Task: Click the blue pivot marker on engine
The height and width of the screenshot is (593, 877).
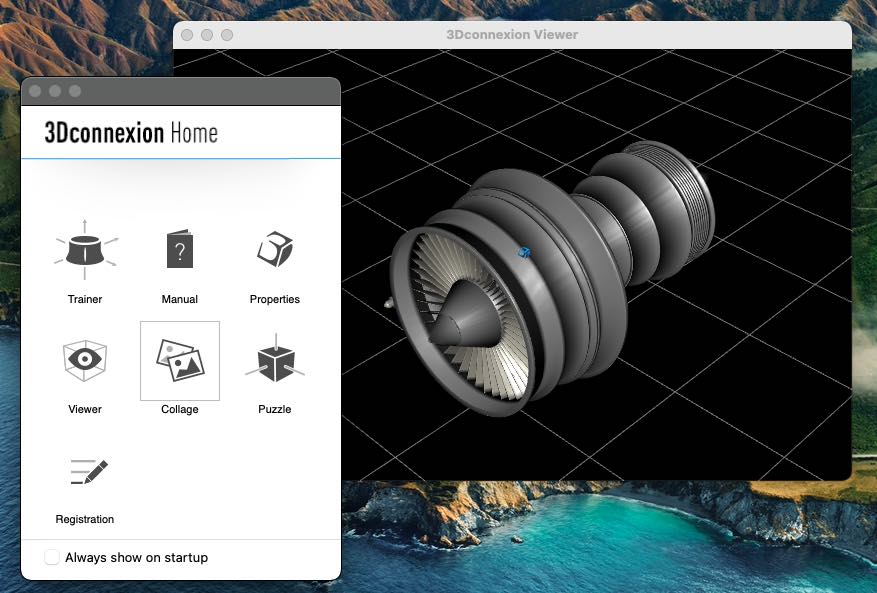Action: 524,252
